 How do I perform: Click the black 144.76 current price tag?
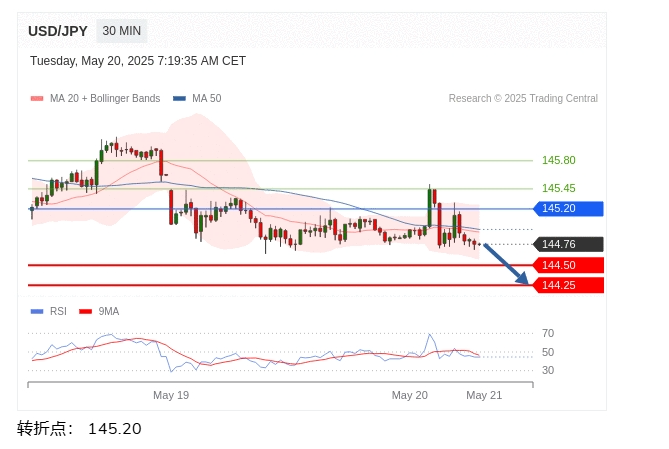pos(569,245)
